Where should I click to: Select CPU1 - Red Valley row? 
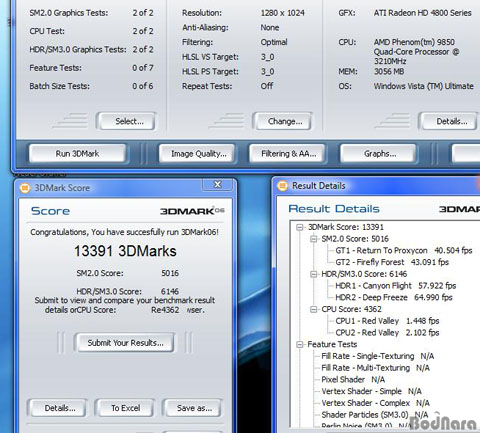click(x=387, y=321)
